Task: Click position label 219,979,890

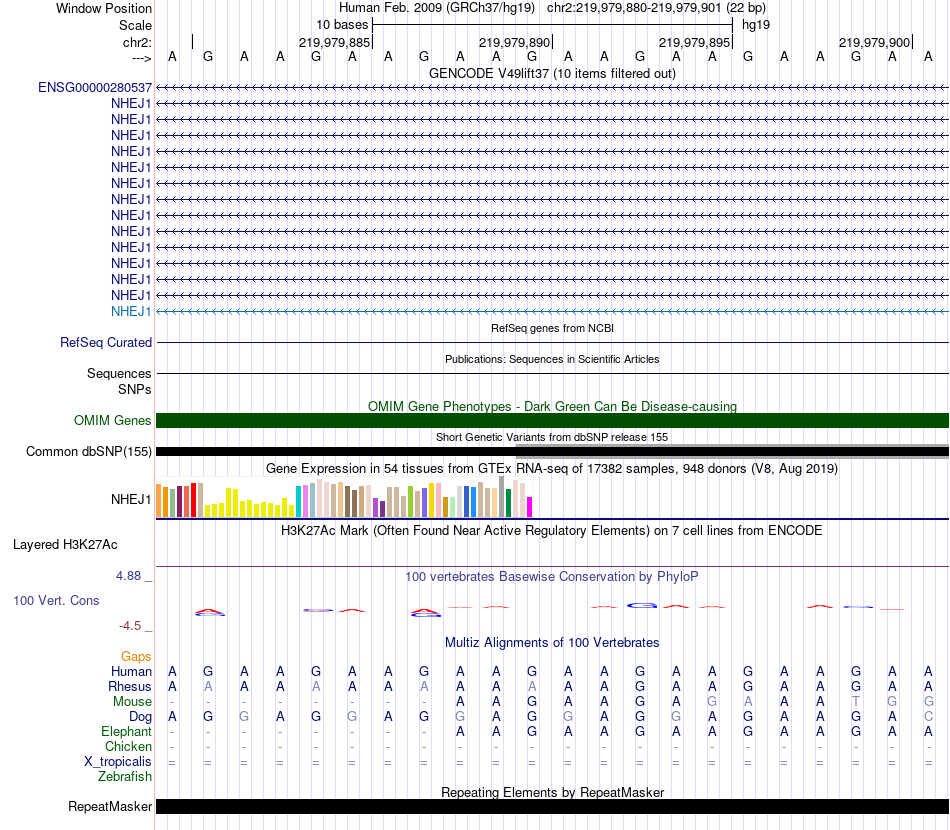Action: pos(514,42)
